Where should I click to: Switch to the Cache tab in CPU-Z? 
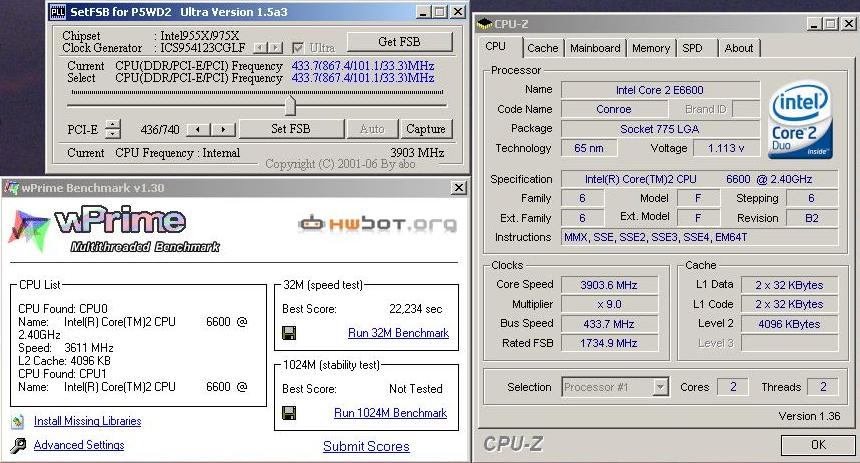(542, 48)
